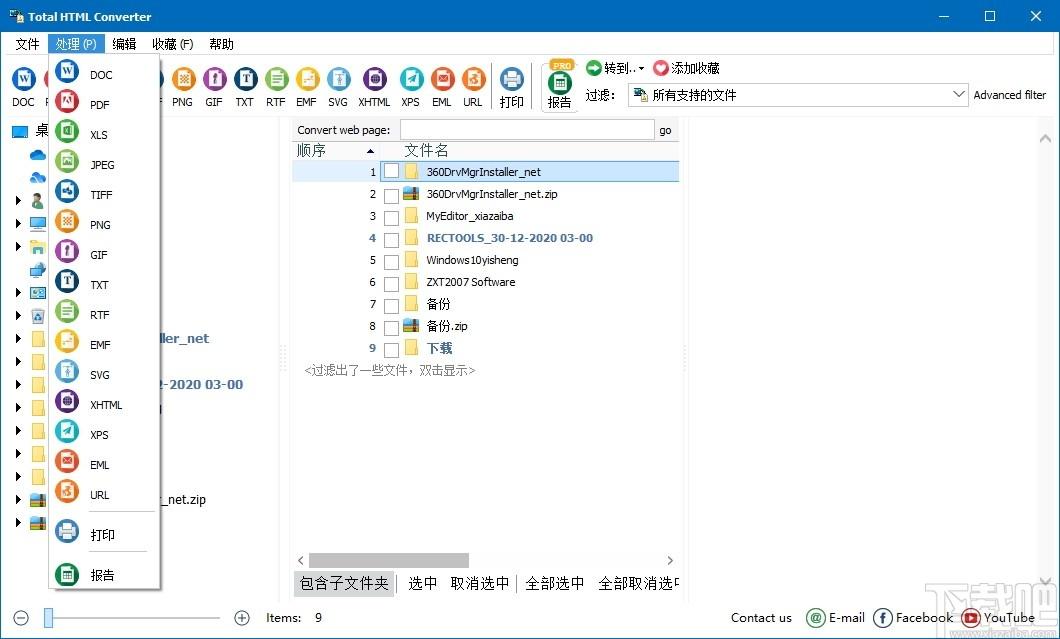Click the RTF toolbar icon

[276, 88]
